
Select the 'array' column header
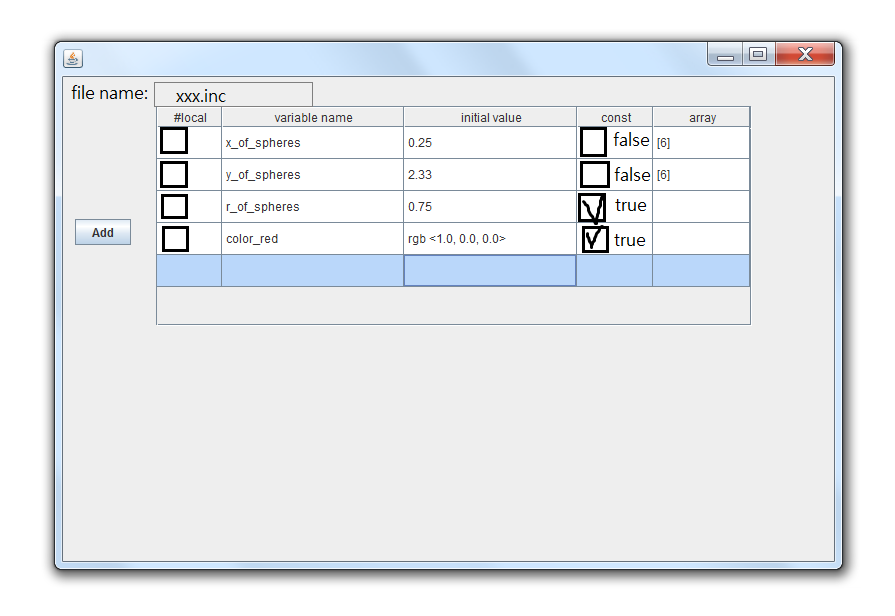pos(702,117)
